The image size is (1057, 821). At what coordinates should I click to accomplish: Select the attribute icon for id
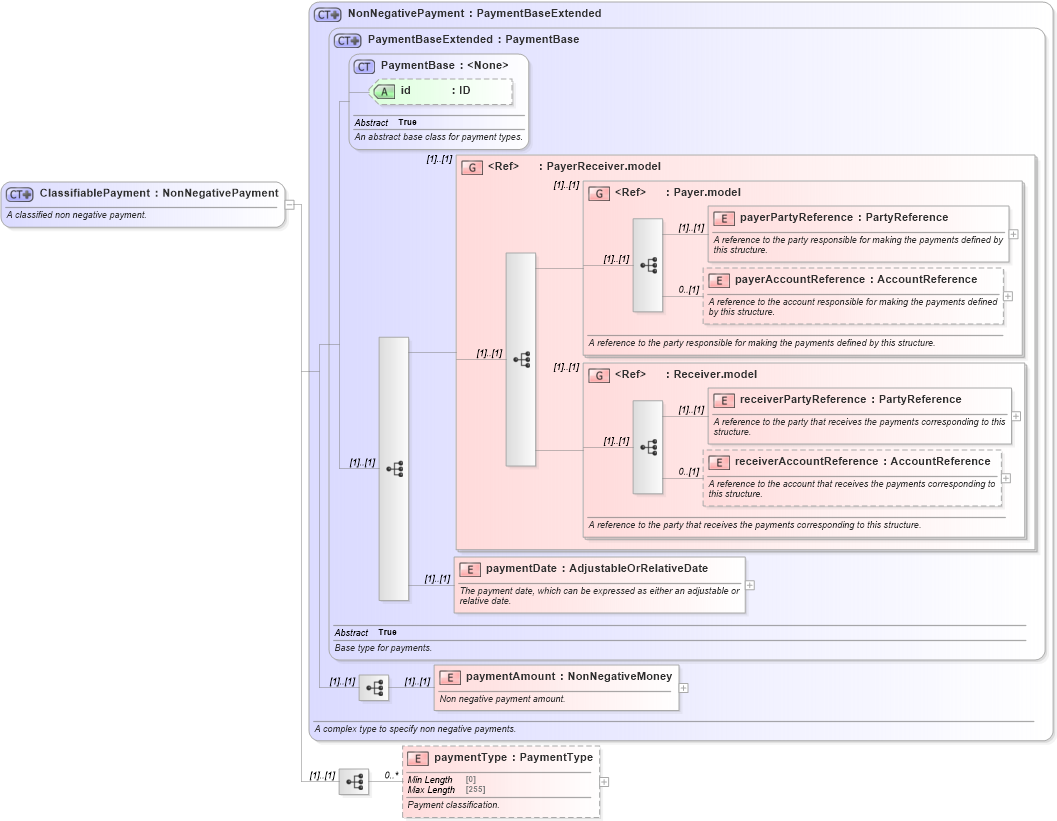pos(383,90)
